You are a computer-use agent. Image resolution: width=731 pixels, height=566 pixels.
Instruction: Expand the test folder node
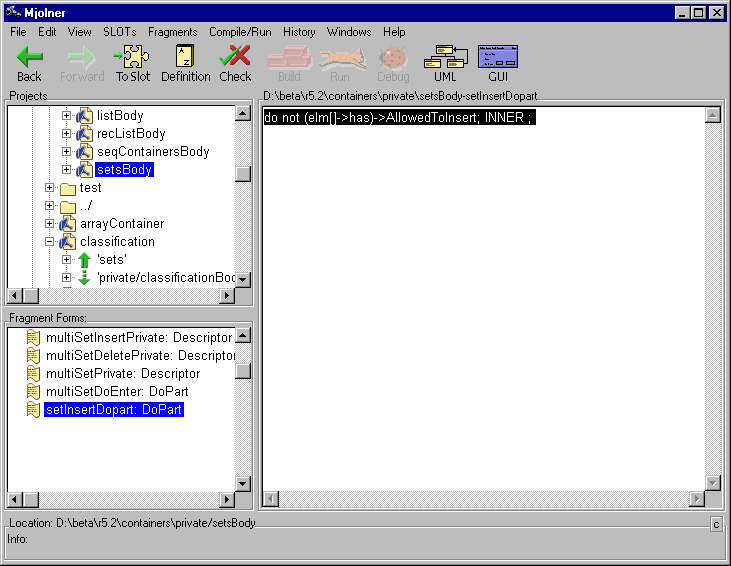[49, 188]
